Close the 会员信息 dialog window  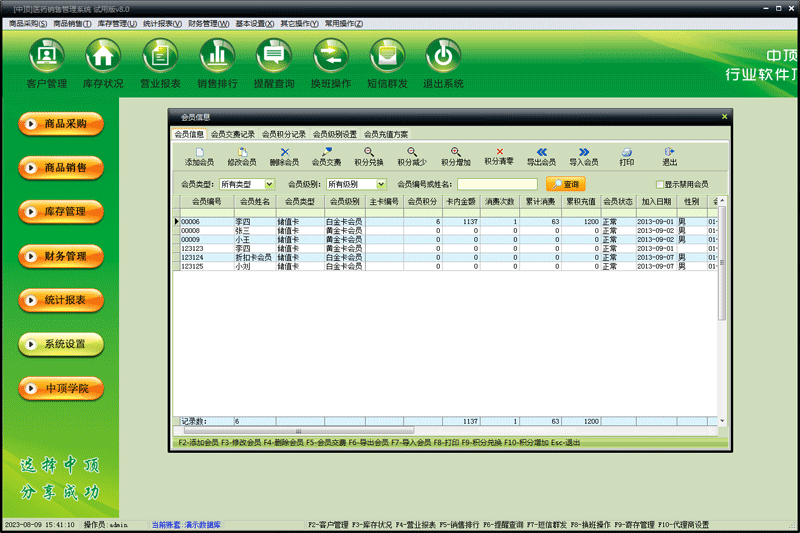724,117
